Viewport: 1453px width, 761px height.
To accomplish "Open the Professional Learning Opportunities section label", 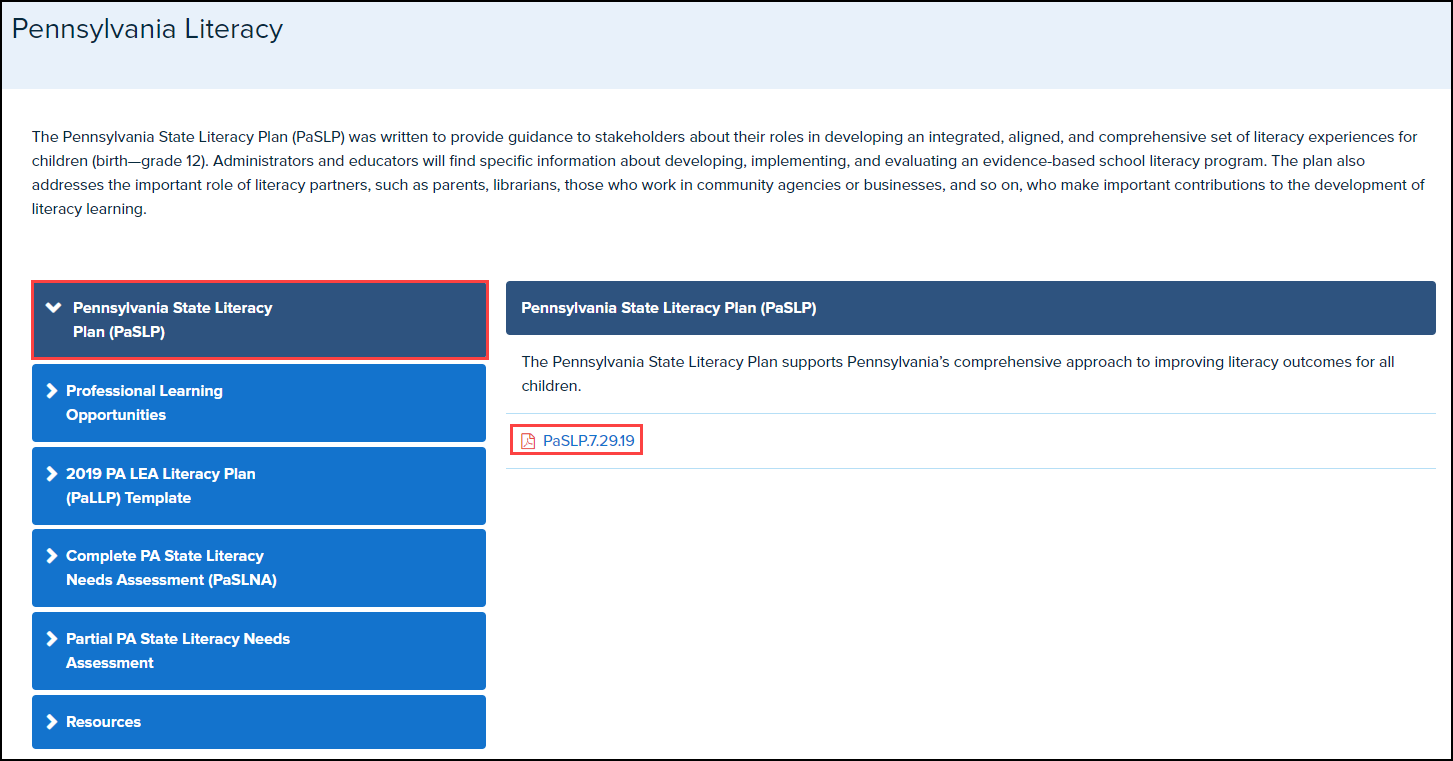I will tap(144, 403).
